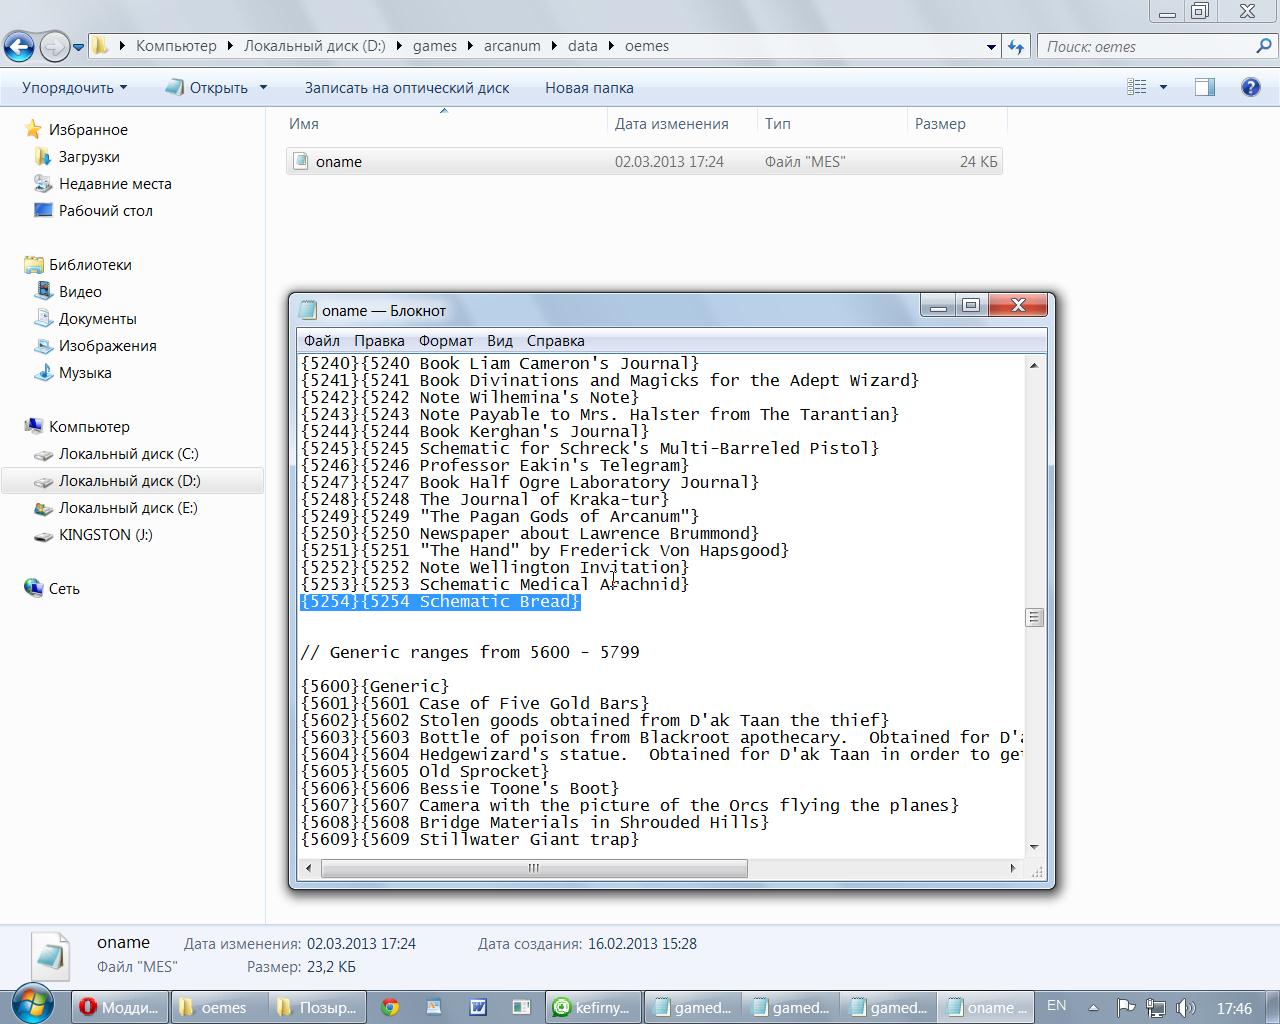Select Локальный диск (C:) in navigation pane
The image size is (1280, 1024).
128,453
